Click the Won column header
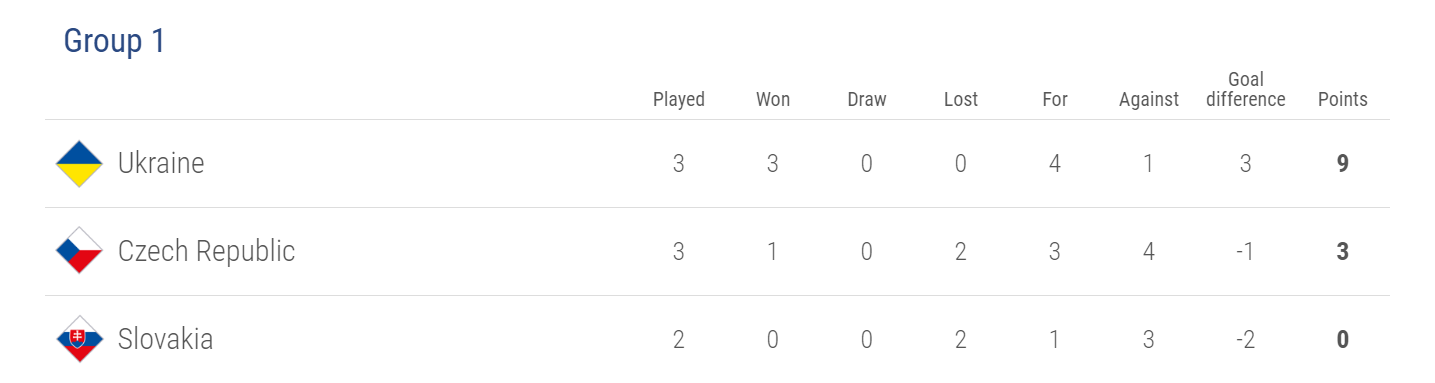 coord(773,99)
